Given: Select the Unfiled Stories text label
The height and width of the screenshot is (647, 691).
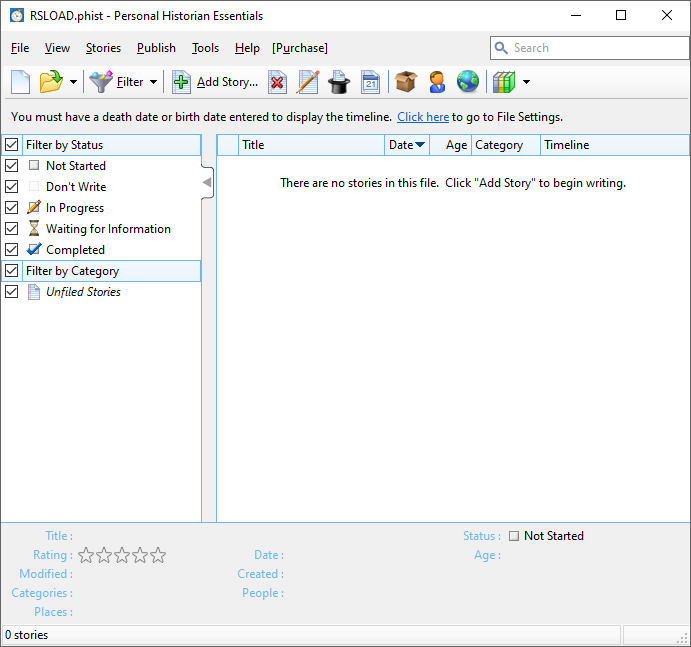Looking at the screenshot, I should click(x=83, y=292).
